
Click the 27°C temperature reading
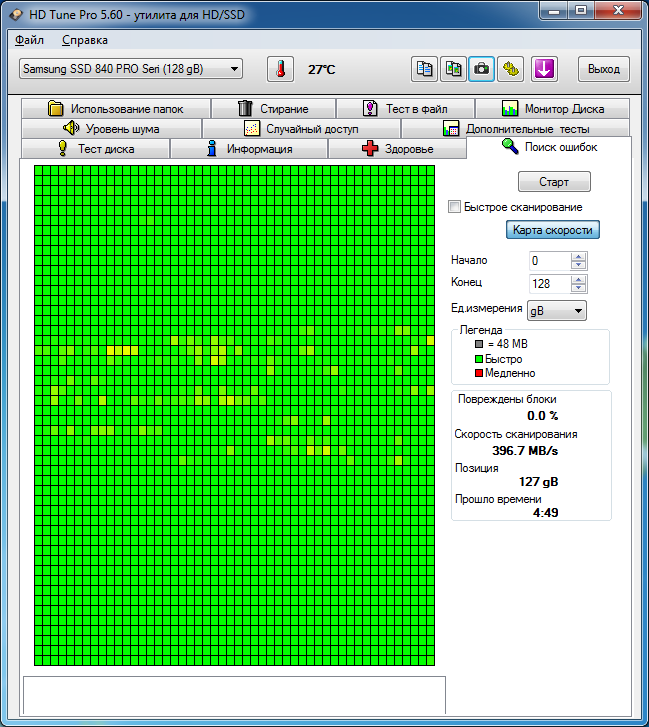pyautogui.click(x=321, y=70)
